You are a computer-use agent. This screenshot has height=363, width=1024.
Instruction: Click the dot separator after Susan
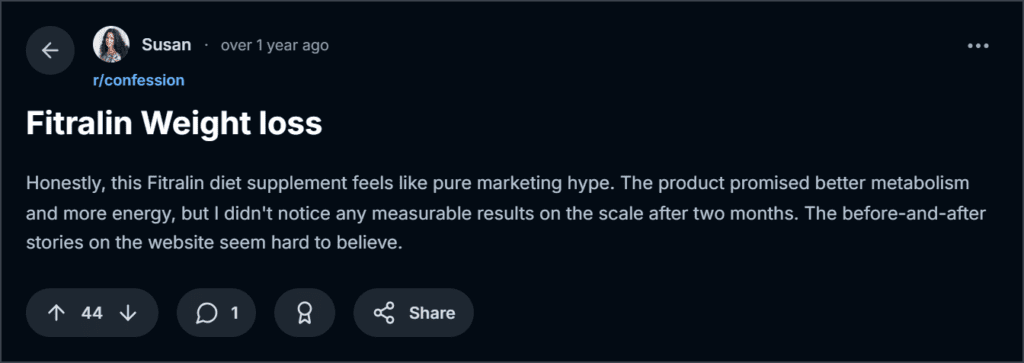(x=206, y=45)
